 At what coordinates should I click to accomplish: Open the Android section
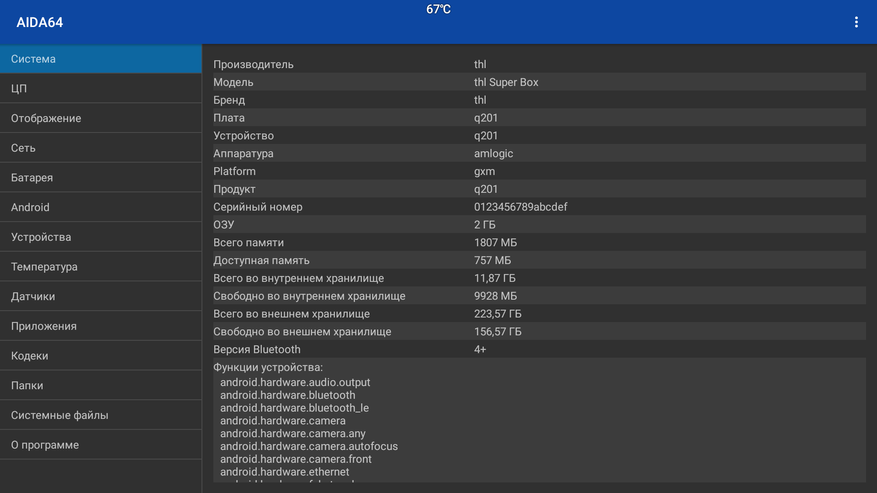coord(101,207)
